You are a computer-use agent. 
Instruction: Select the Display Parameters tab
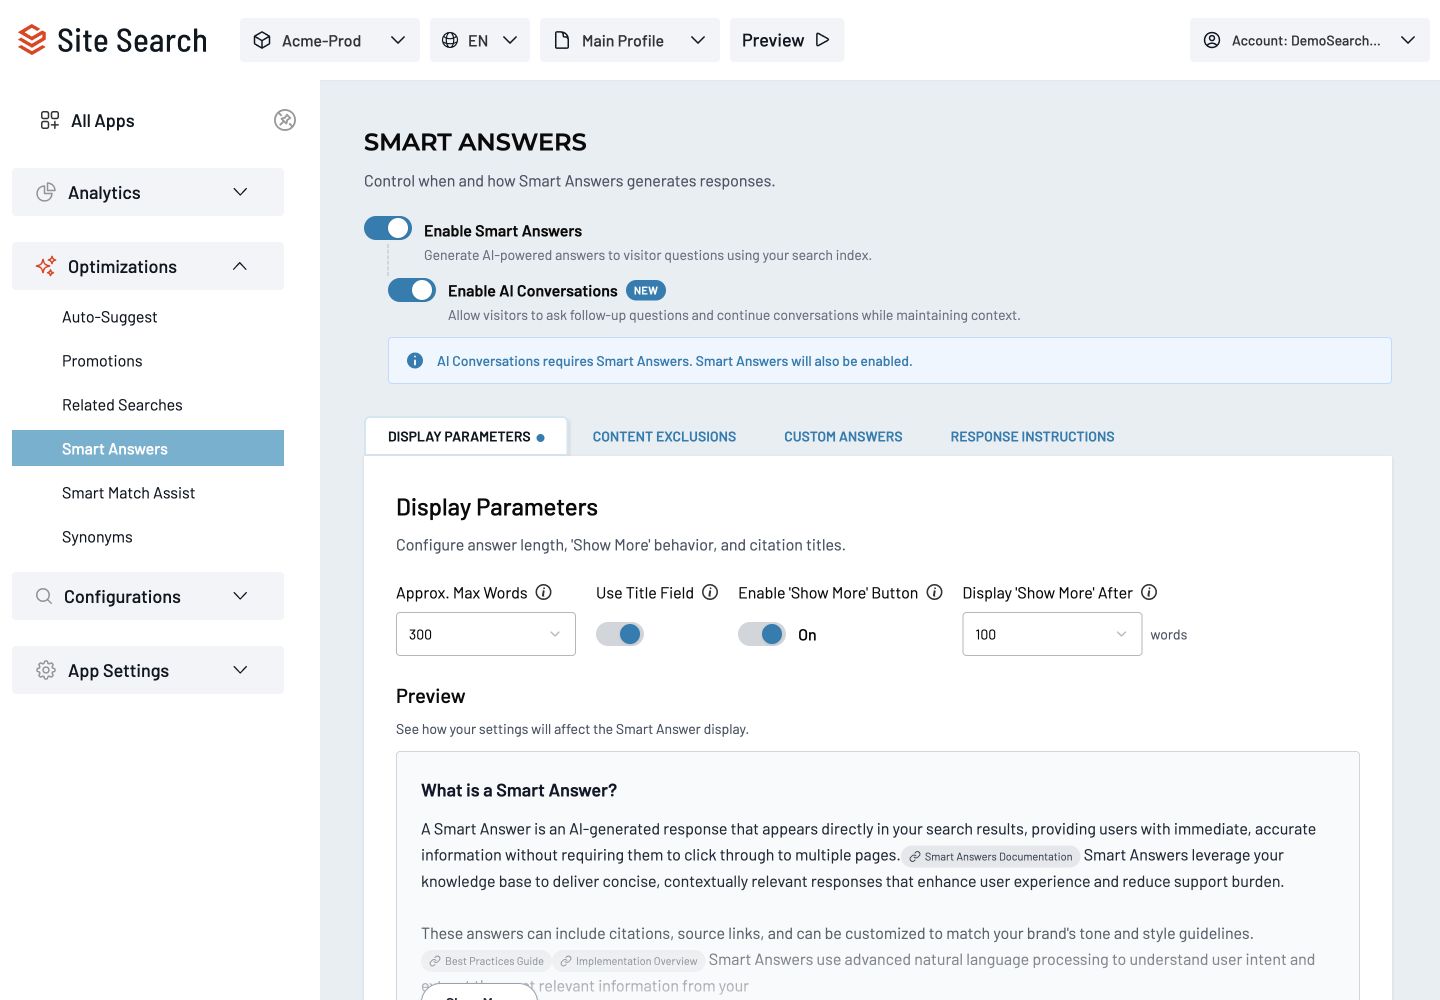click(x=466, y=437)
